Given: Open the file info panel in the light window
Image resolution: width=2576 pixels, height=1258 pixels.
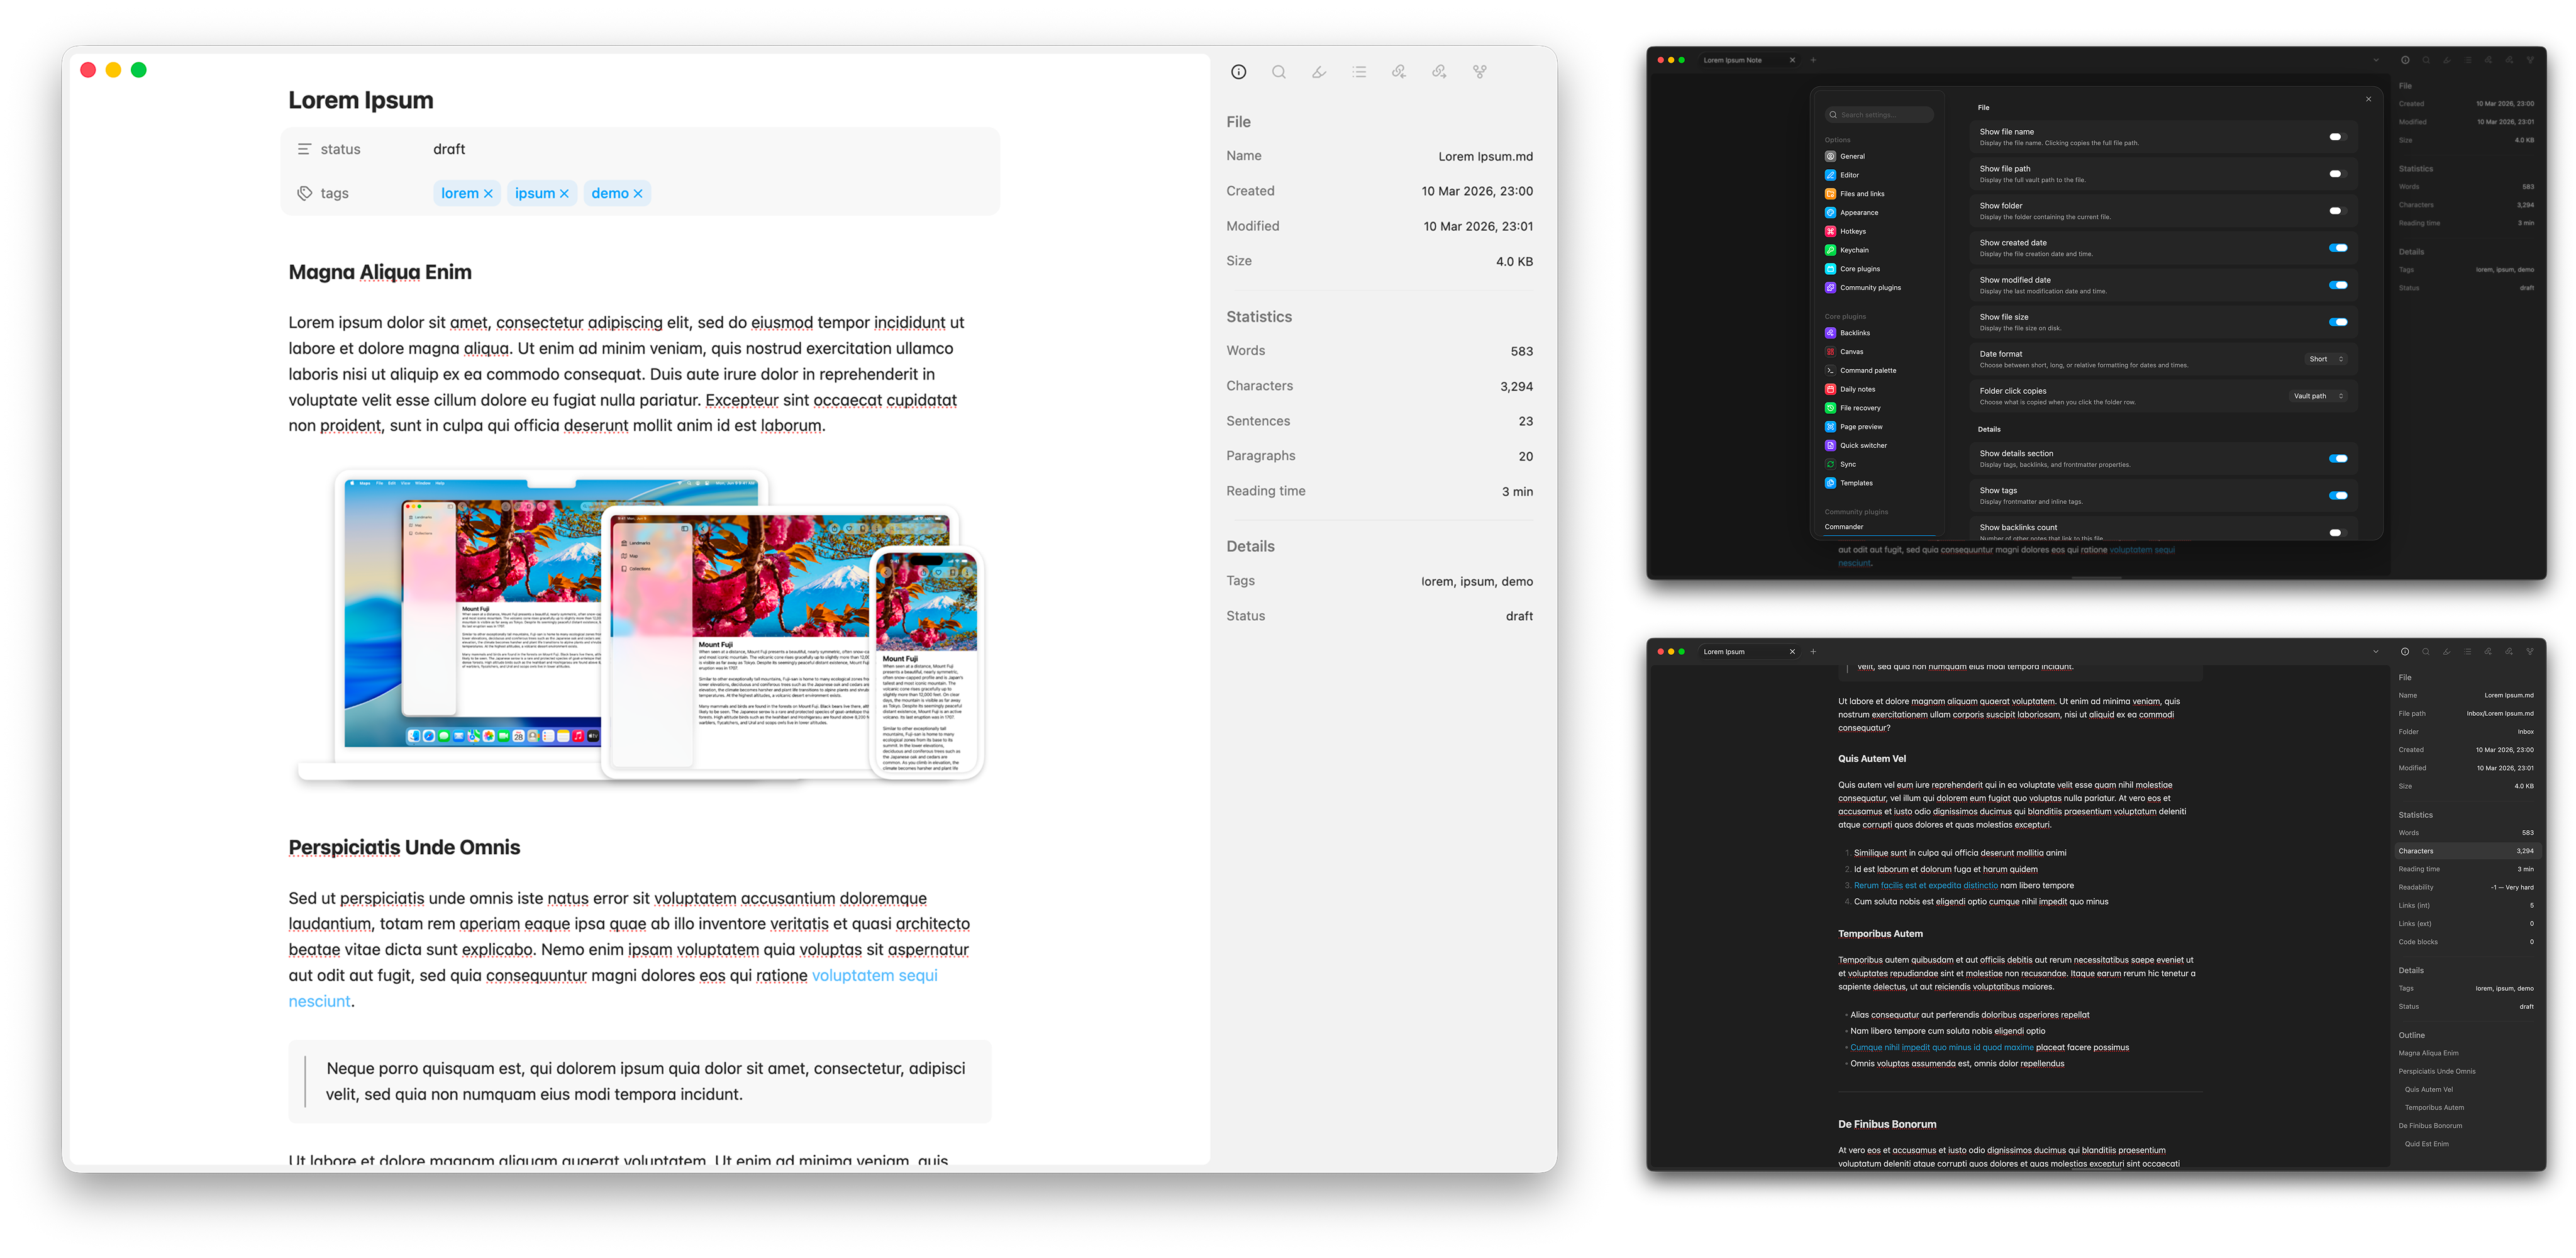Looking at the screenshot, I should click(x=1238, y=72).
